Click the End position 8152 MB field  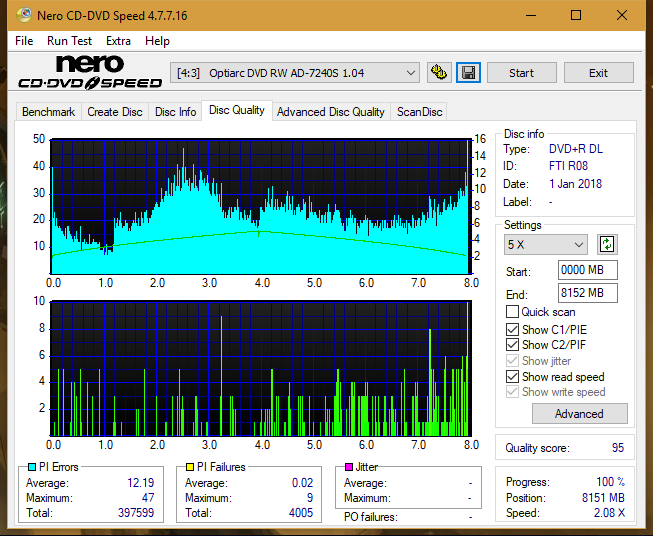pos(587,293)
